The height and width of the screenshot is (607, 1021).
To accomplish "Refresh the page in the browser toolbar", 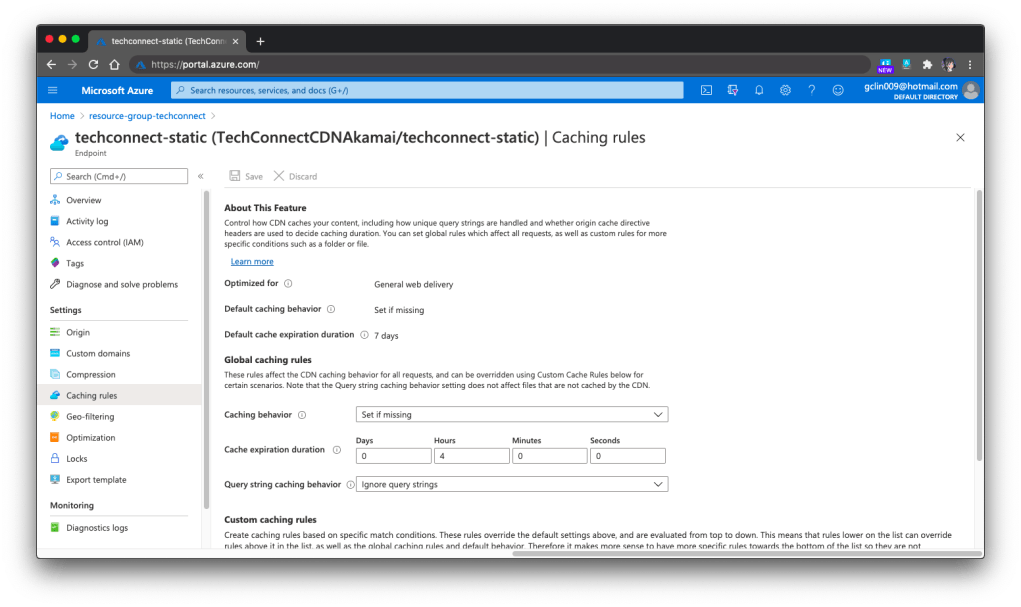I will (93, 63).
